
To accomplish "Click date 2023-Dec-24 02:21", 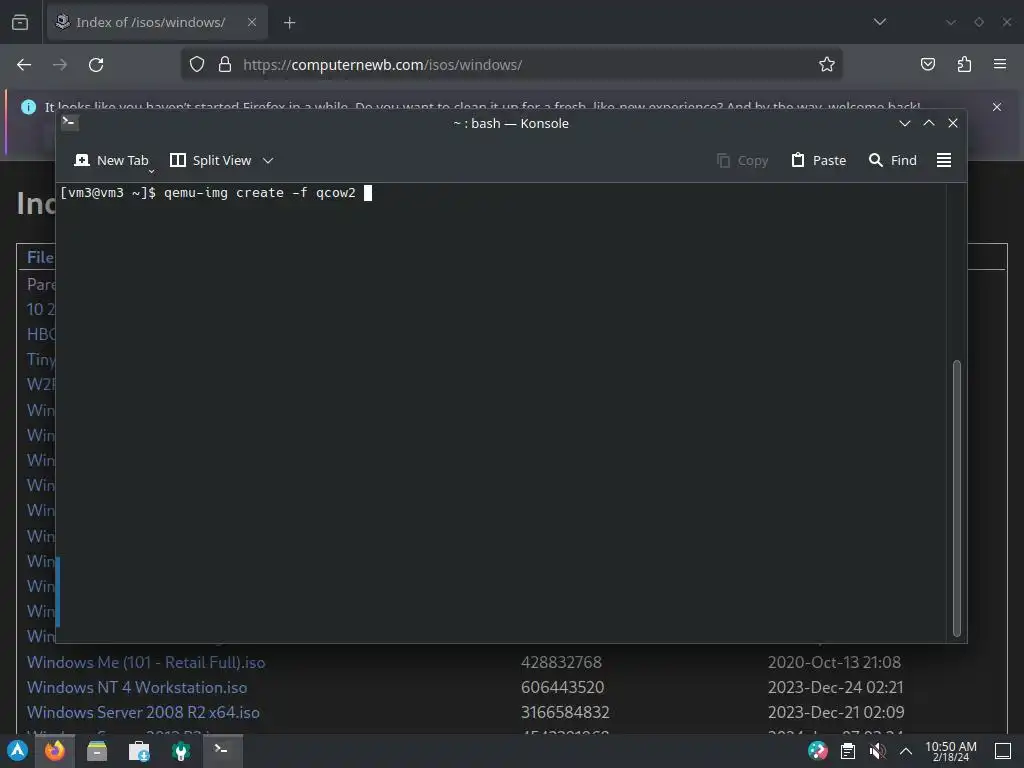I will tap(835, 687).
